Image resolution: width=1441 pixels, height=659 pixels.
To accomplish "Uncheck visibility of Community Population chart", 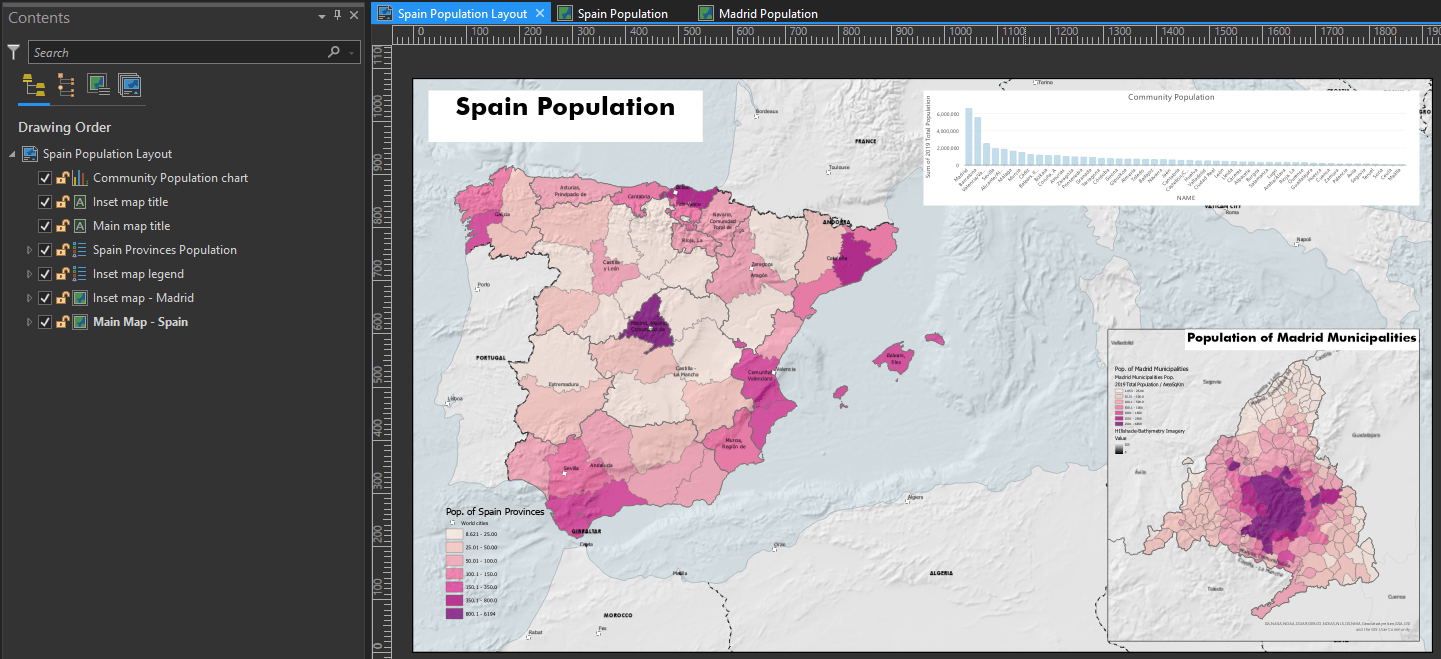I will tap(45, 177).
